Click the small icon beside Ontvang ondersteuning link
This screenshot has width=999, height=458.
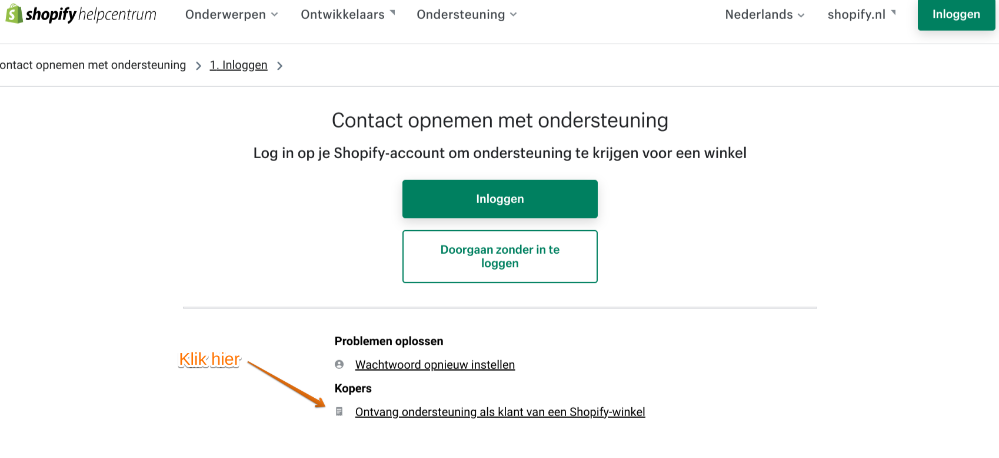[x=340, y=412]
